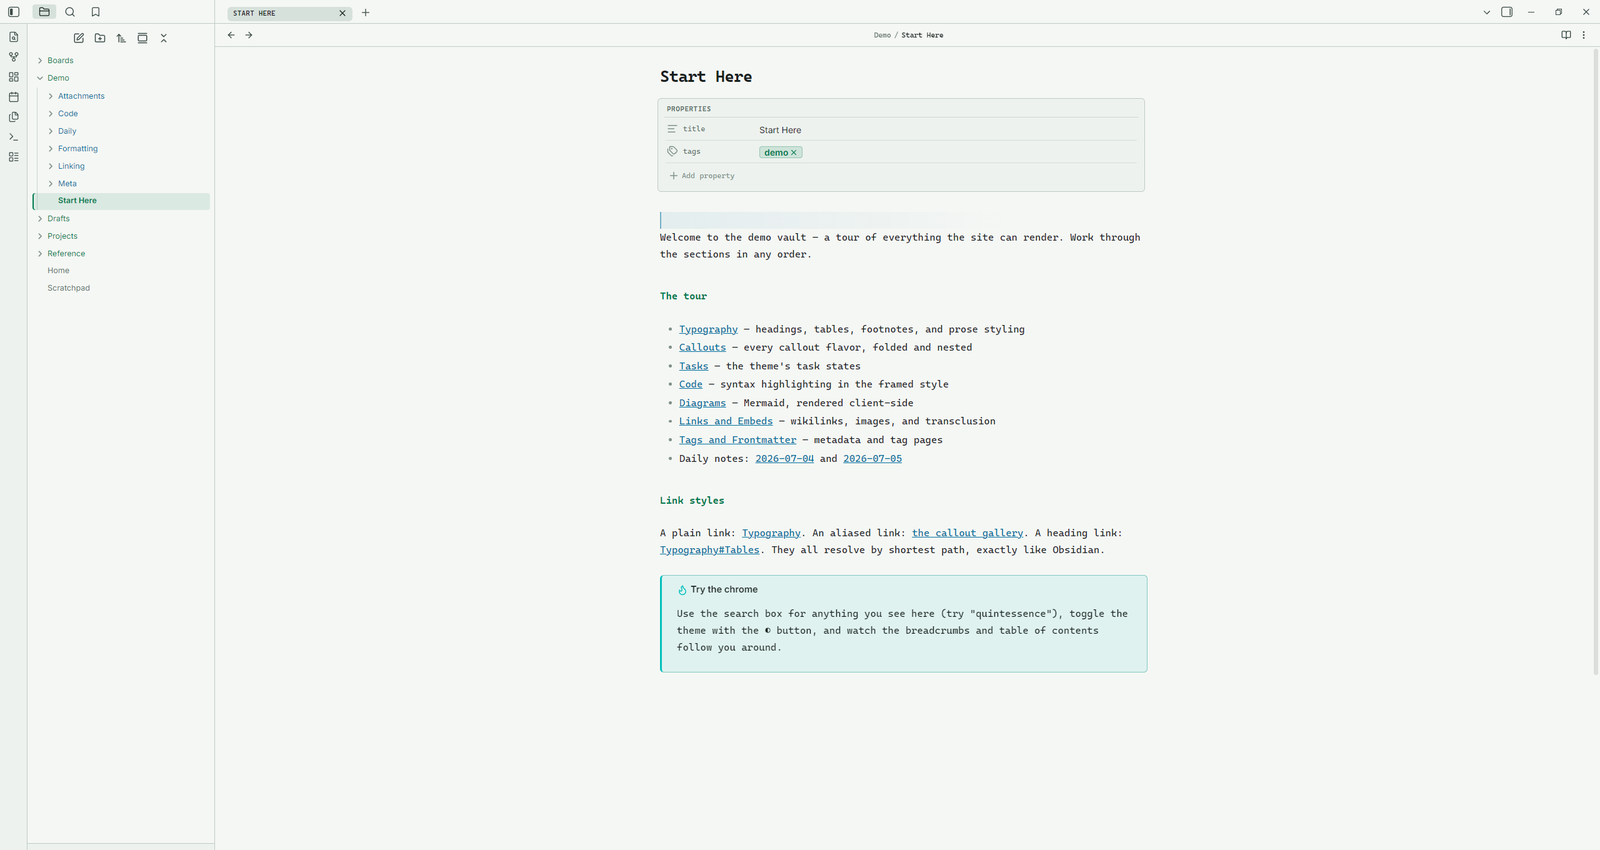The height and width of the screenshot is (850, 1600).
Task: Open the Links and Embeds link
Action: (725, 421)
